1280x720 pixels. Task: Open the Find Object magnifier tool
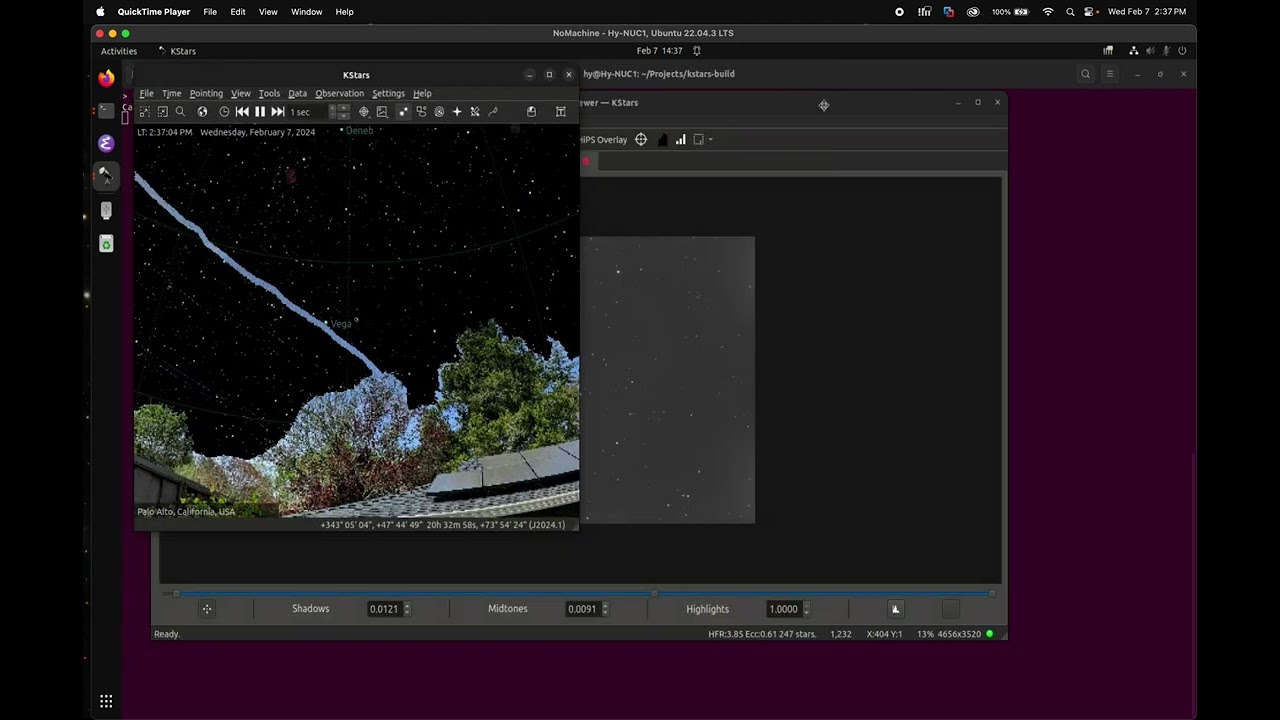pyautogui.click(x=180, y=112)
